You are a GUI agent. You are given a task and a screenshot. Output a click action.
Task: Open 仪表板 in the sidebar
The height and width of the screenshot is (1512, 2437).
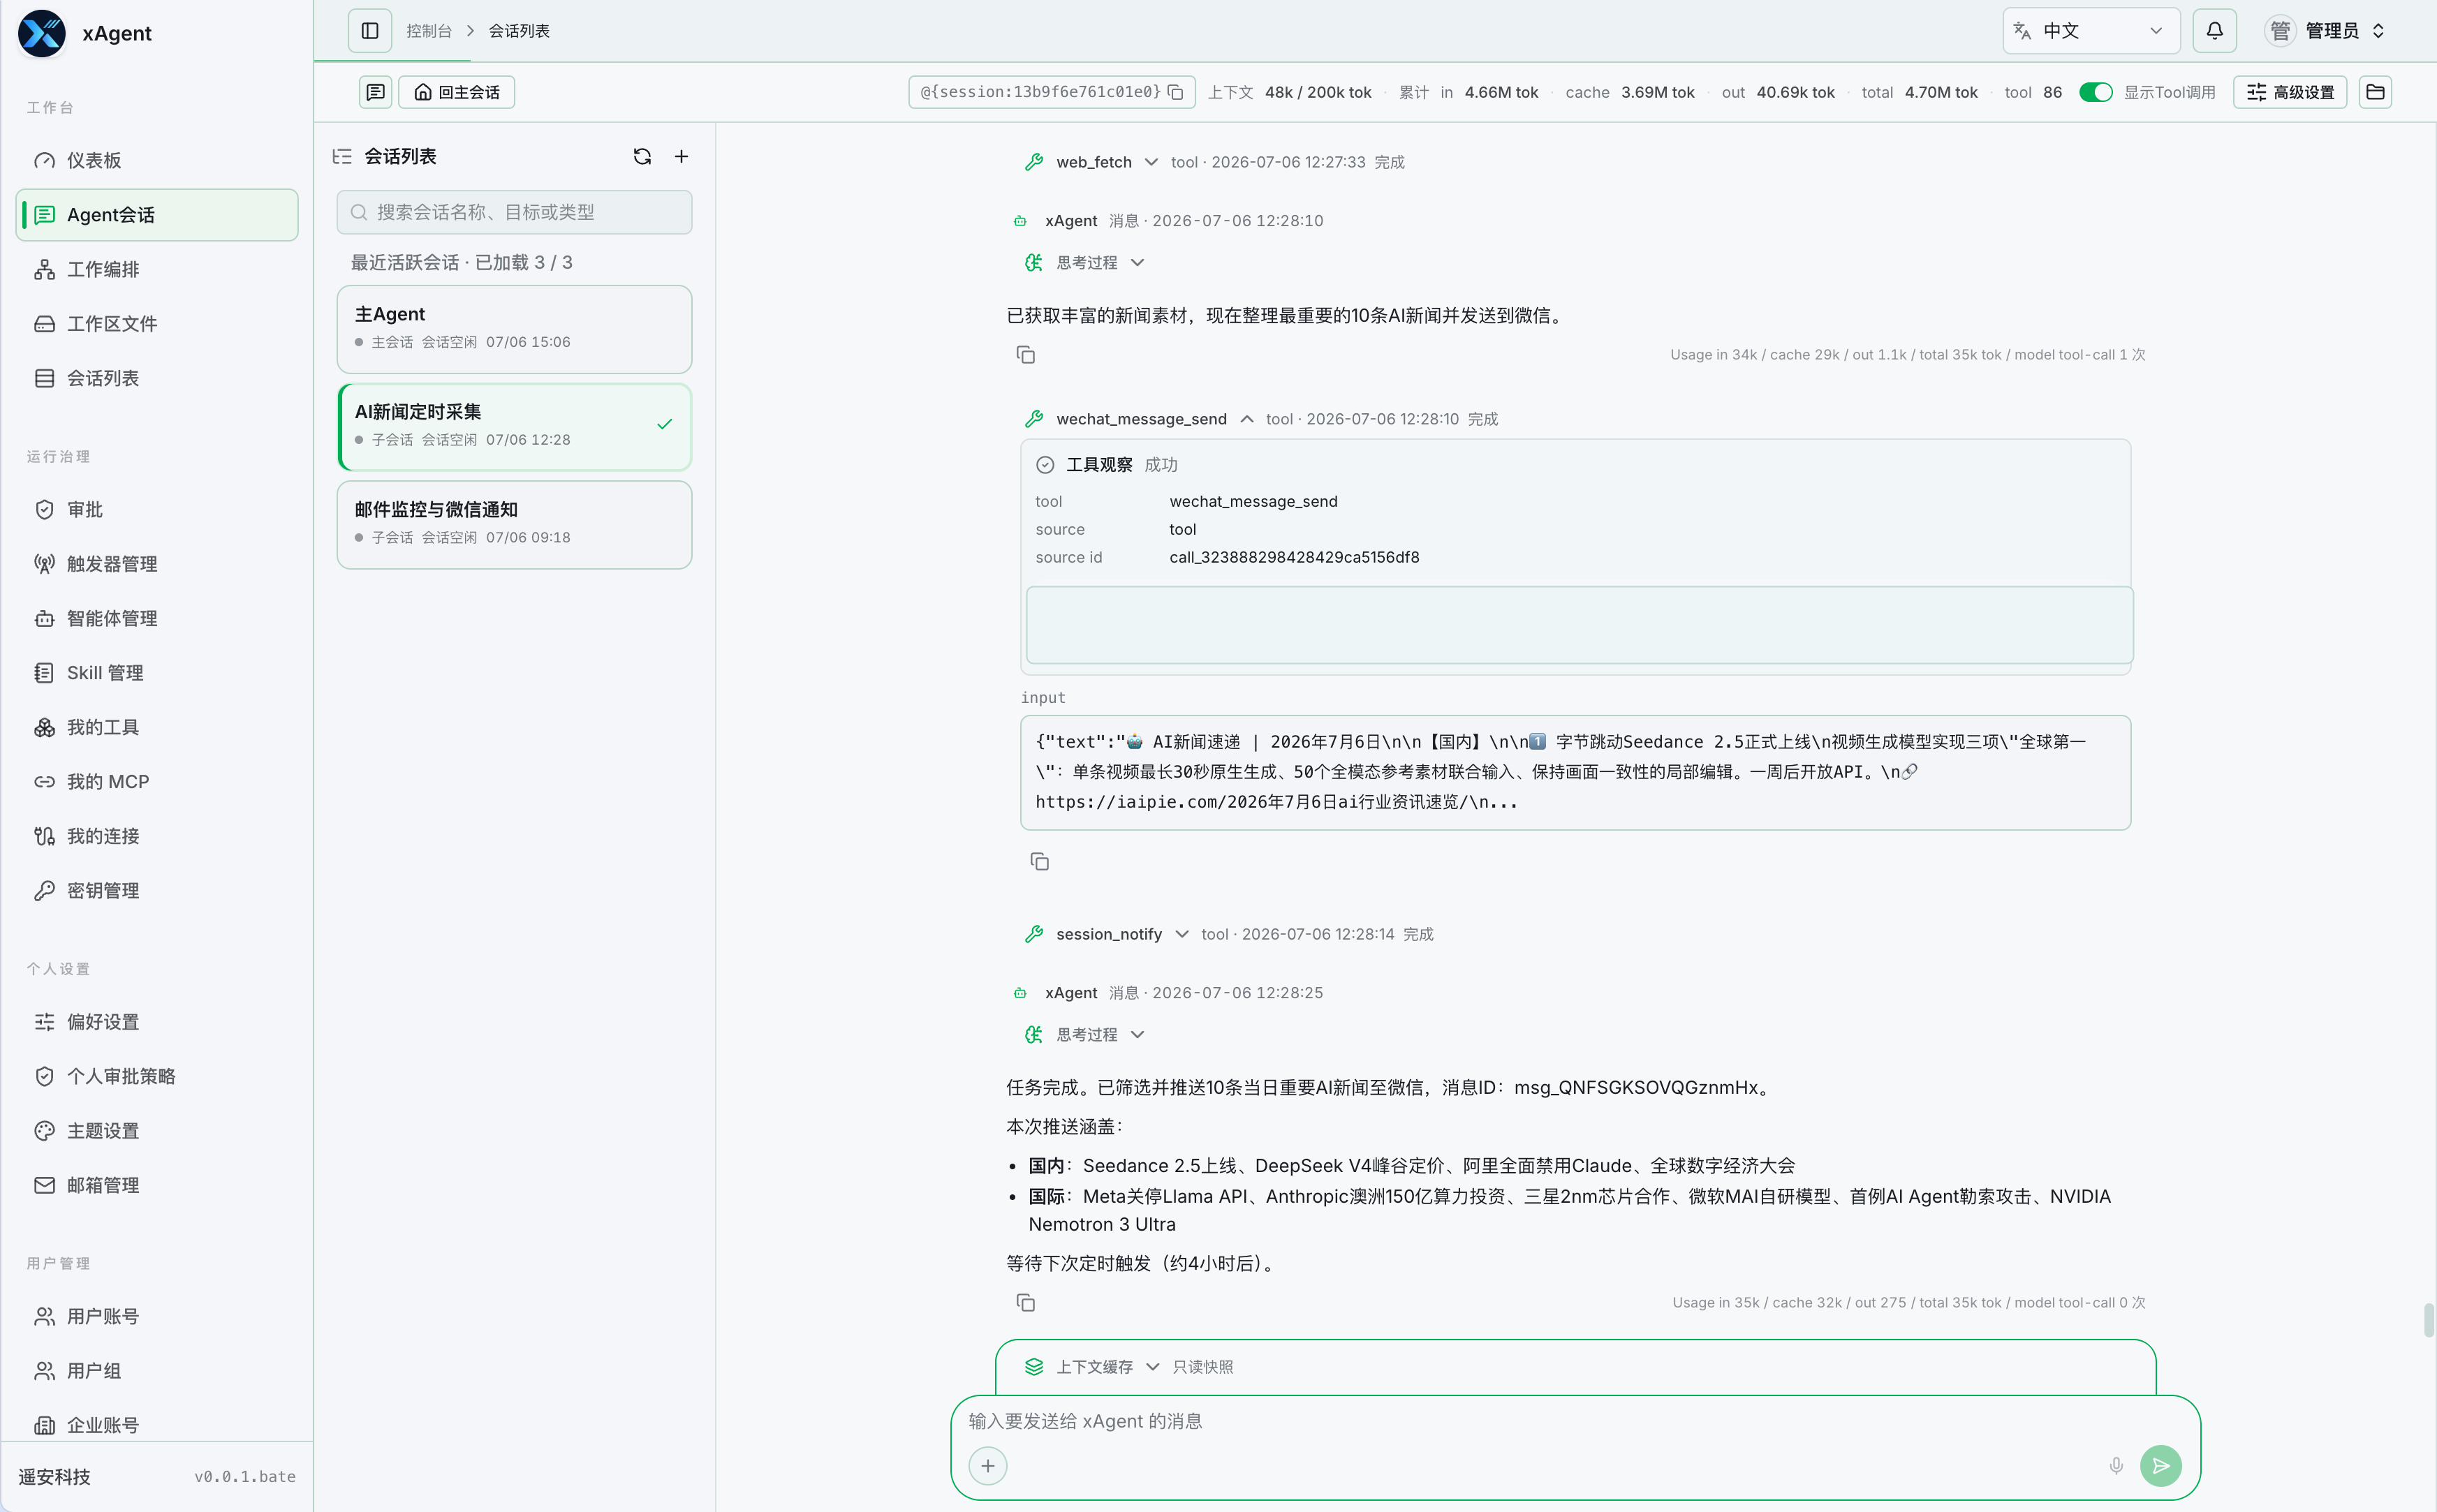[157, 160]
